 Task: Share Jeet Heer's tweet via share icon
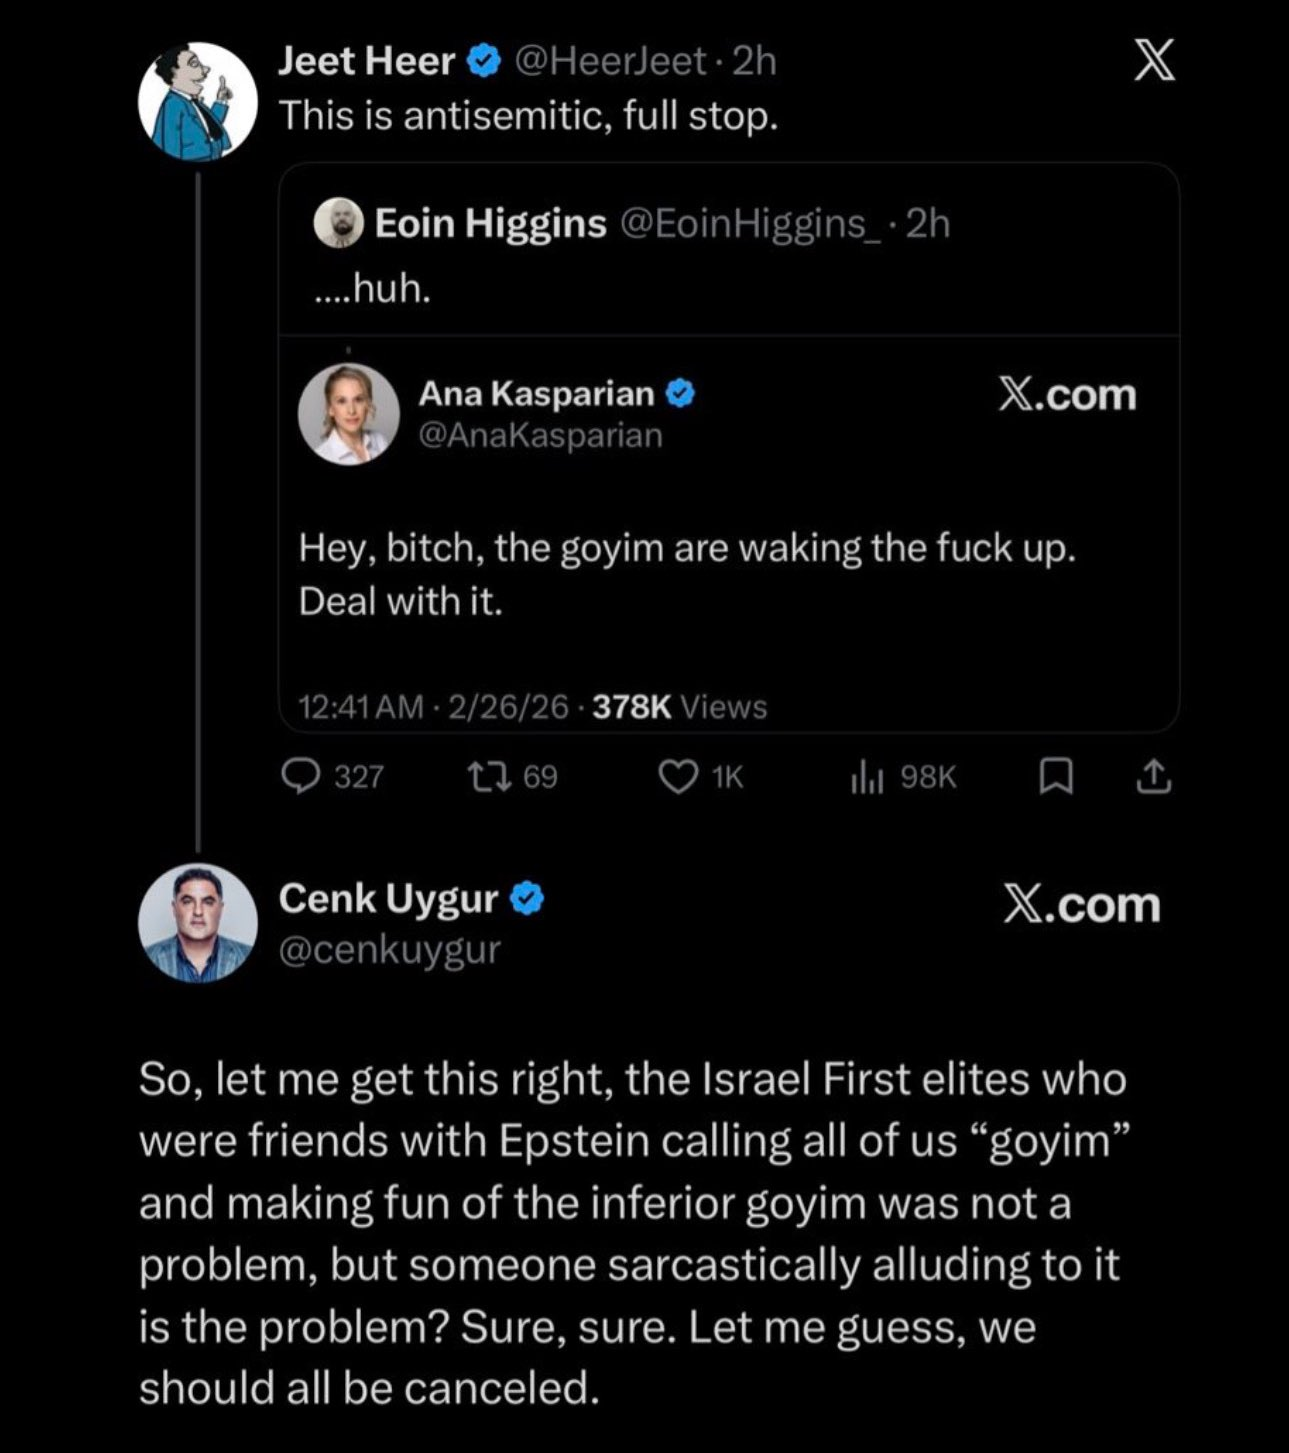point(1153,777)
